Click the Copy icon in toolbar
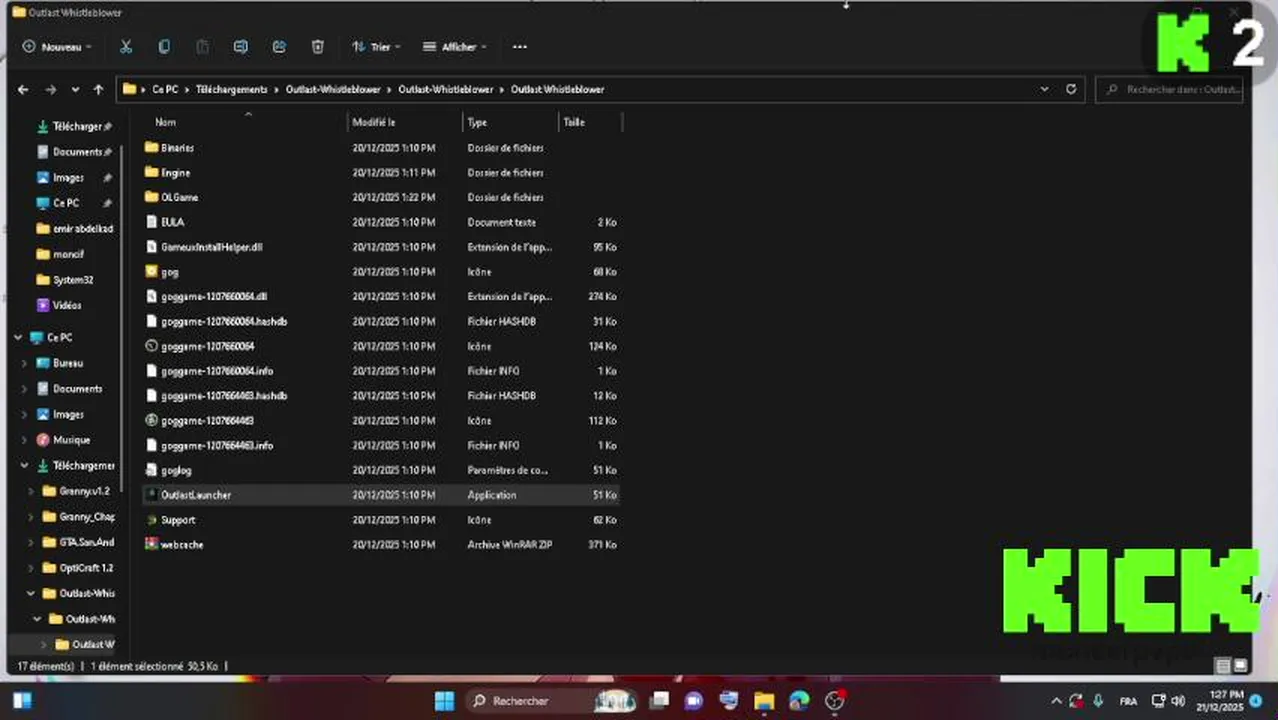1278x720 pixels. 164,47
